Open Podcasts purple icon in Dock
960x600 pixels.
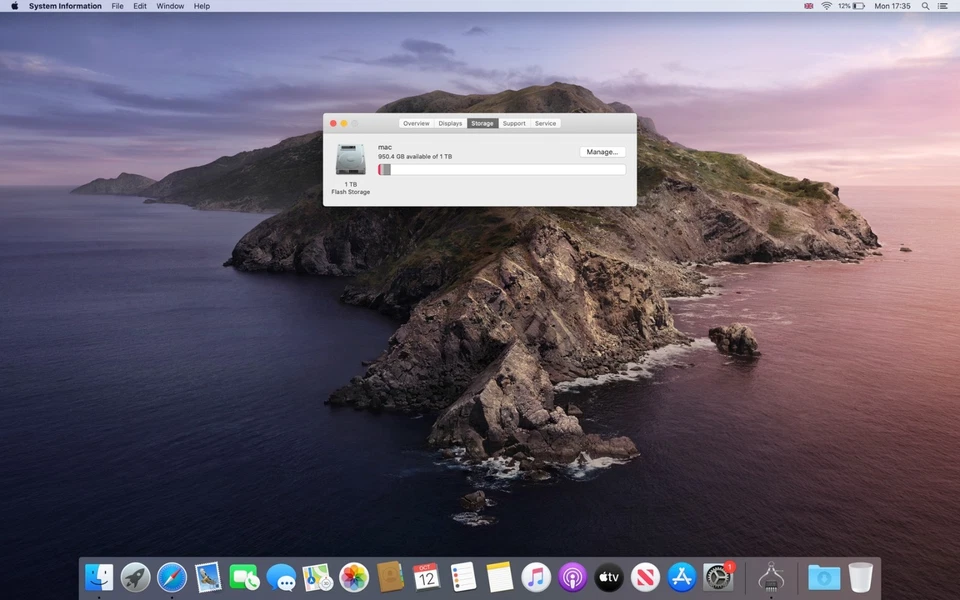[x=572, y=577]
